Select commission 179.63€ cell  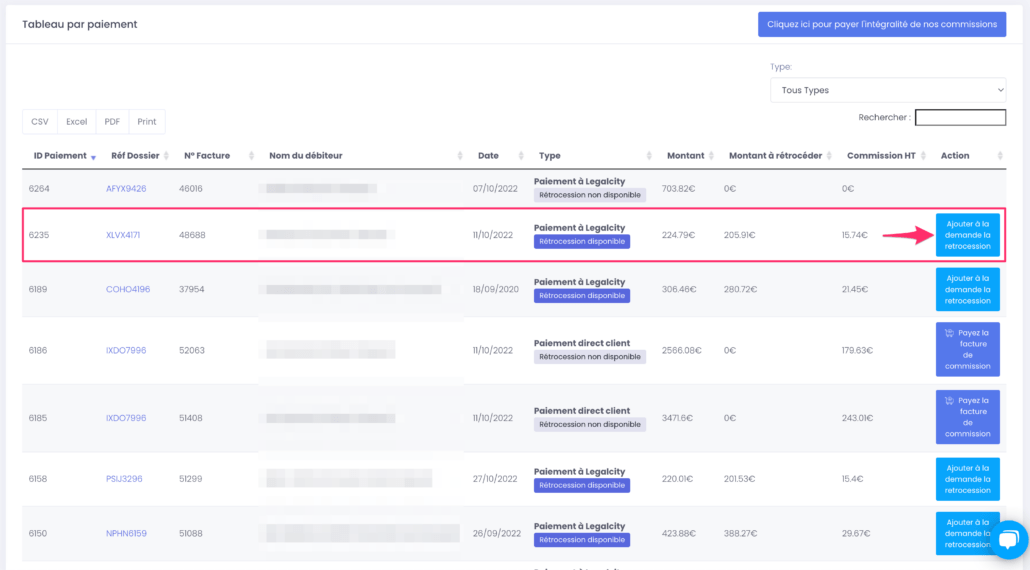click(x=857, y=350)
